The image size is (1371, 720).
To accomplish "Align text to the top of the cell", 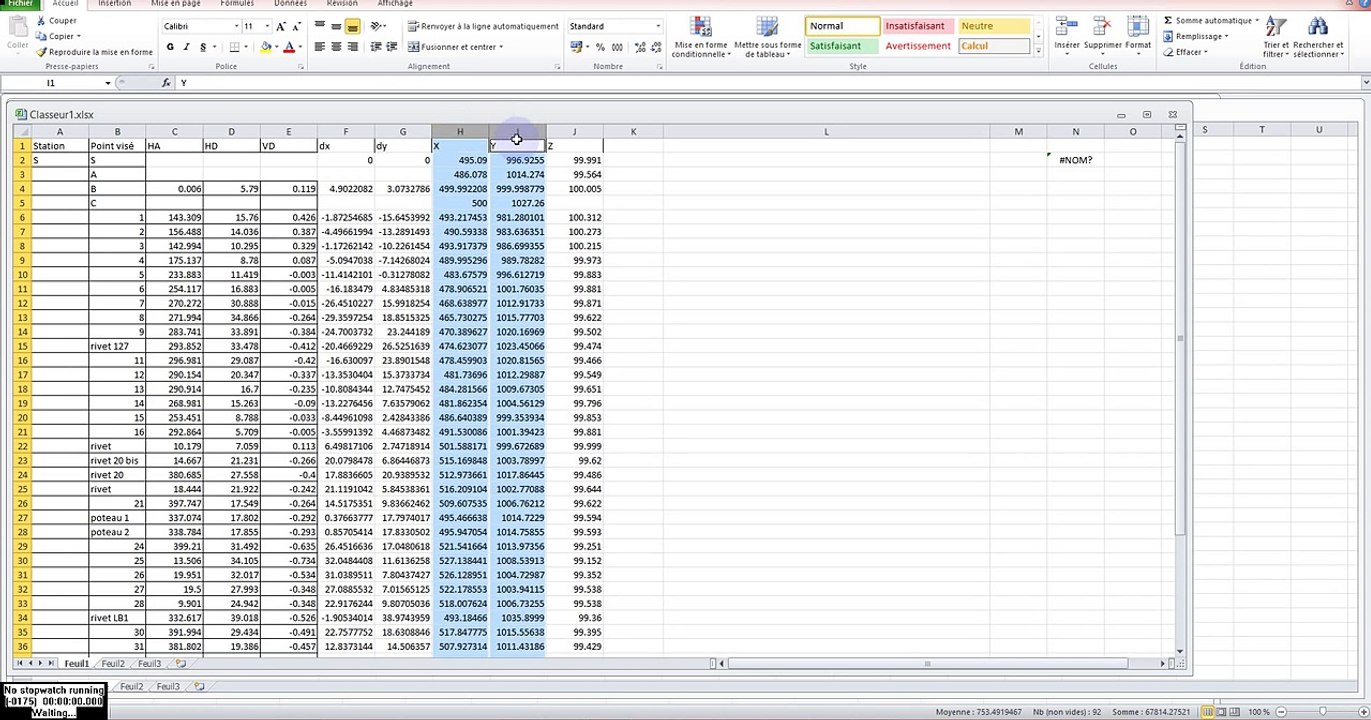I will pos(320,26).
